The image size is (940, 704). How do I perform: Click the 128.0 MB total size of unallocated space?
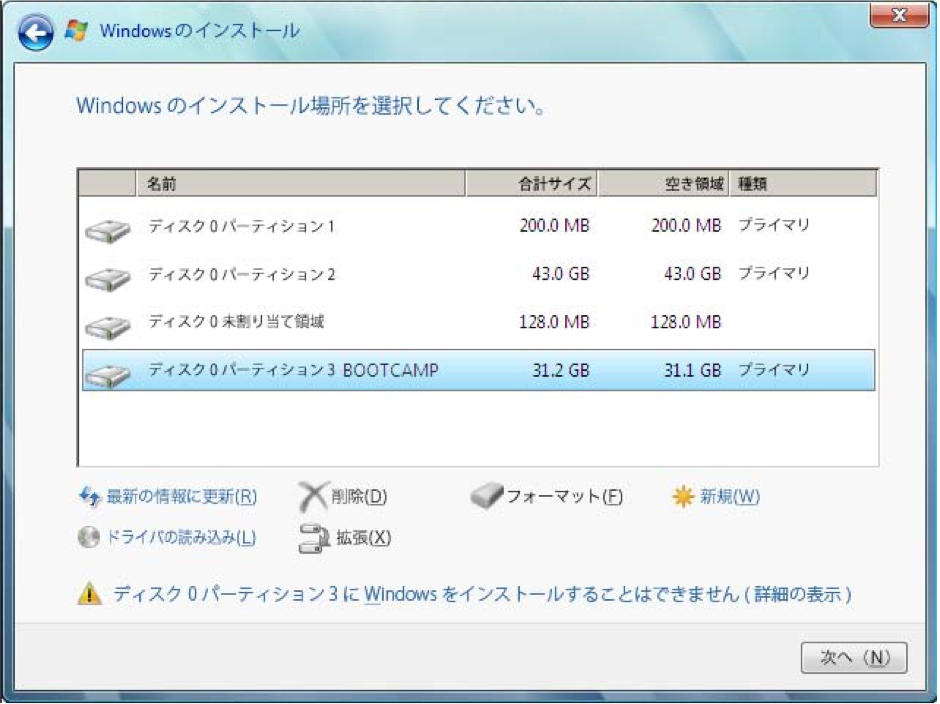(x=555, y=322)
